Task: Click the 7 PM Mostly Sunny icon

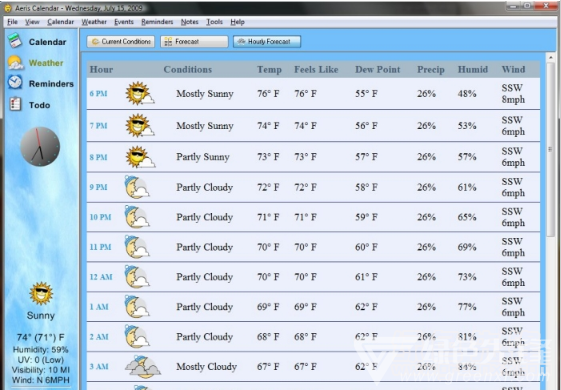Action: [x=140, y=126]
